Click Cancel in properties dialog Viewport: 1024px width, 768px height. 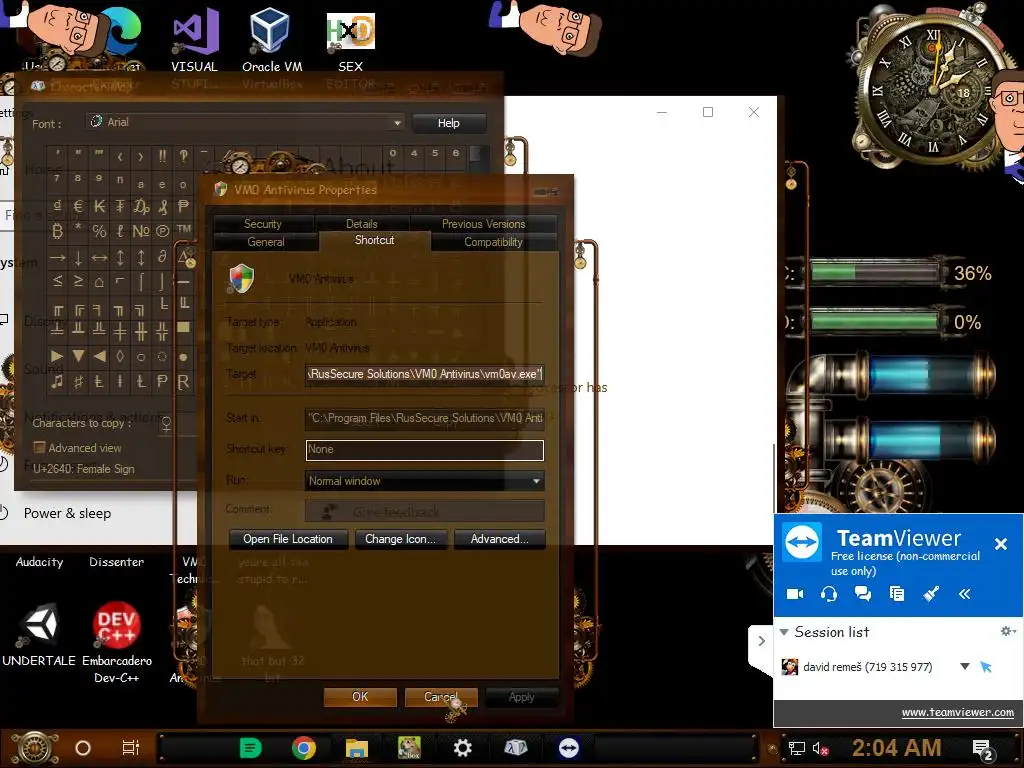[441, 697]
